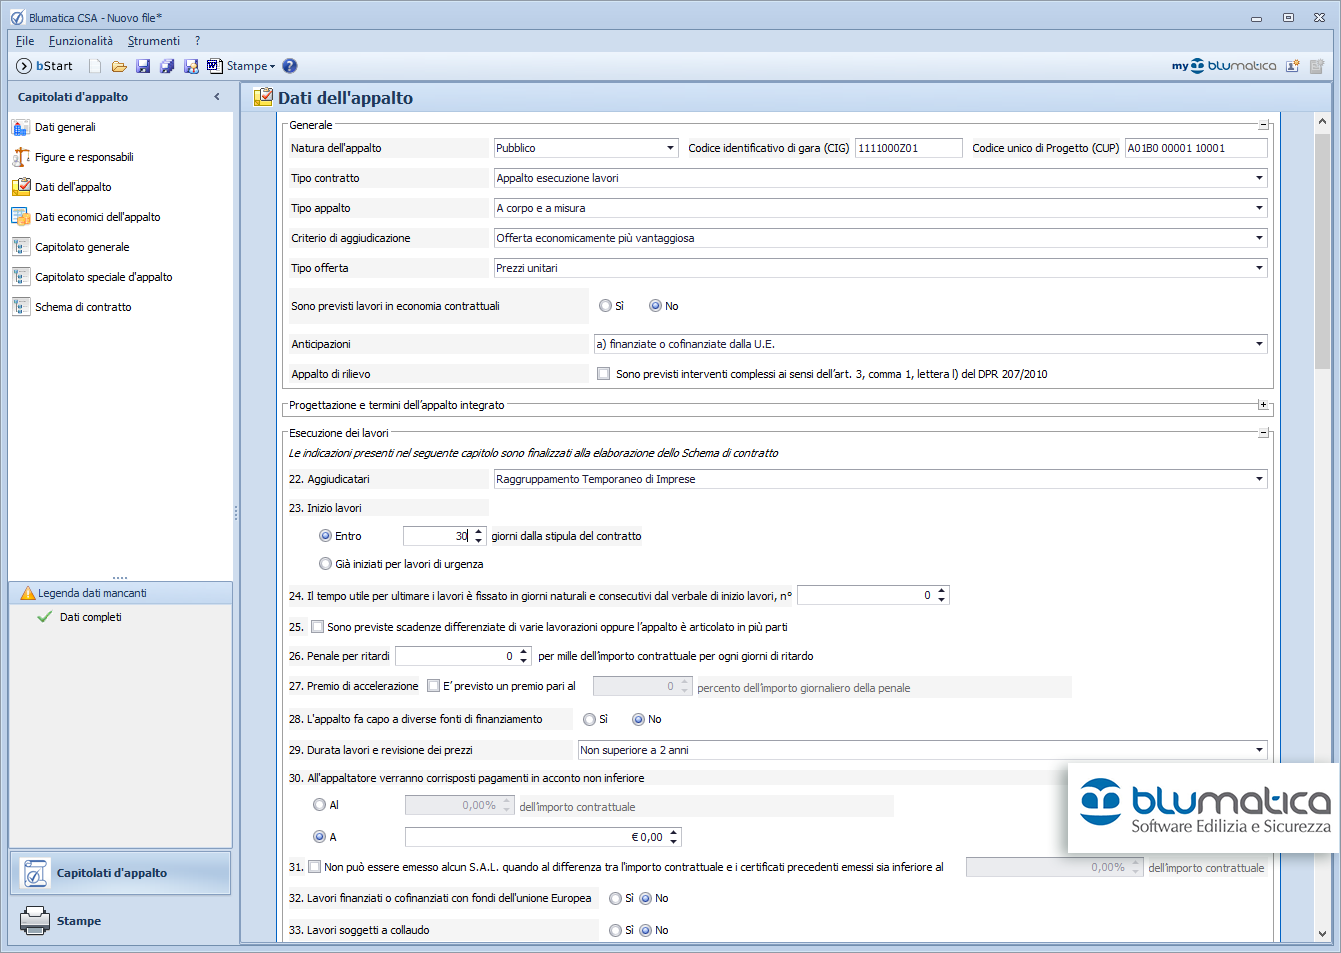This screenshot has width=1341, height=953.
Task: Open Schema di contratto in sidebar
Action: point(83,307)
